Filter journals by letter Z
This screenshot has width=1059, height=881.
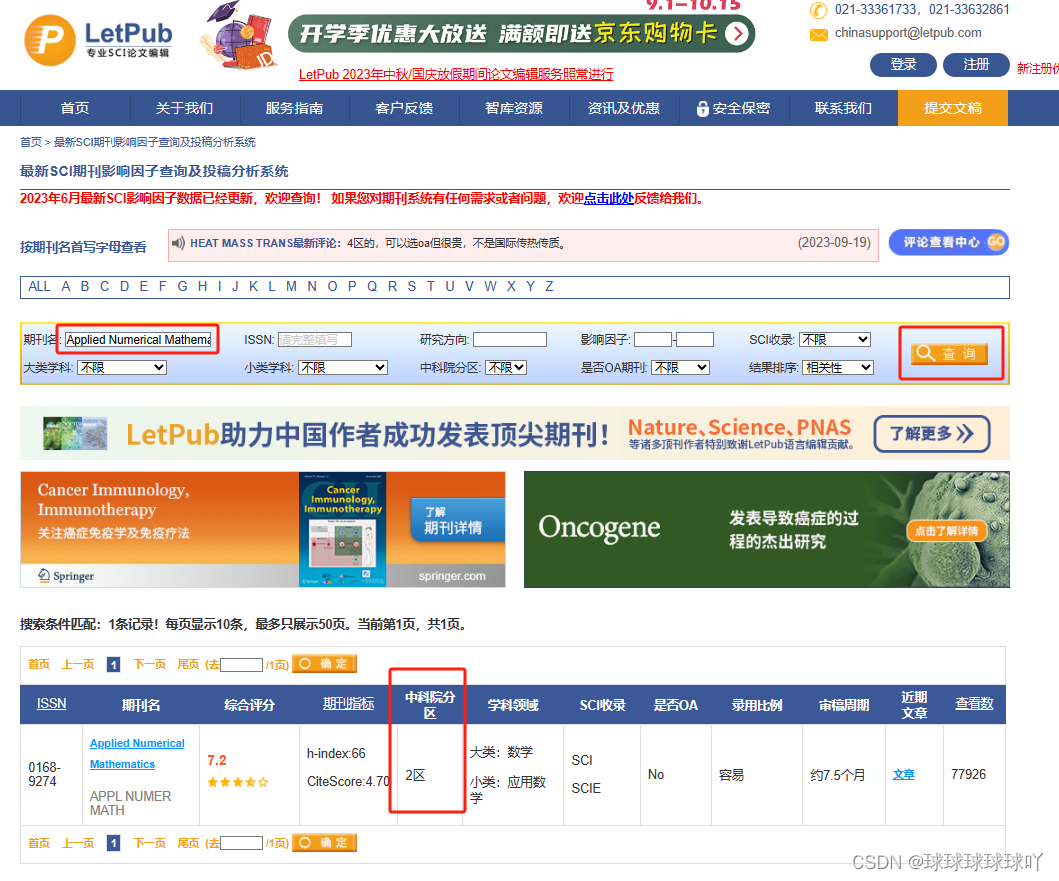click(x=549, y=286)
